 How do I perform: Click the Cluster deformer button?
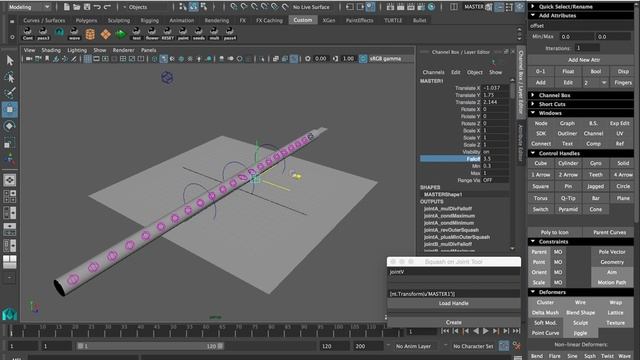[545, 302]
